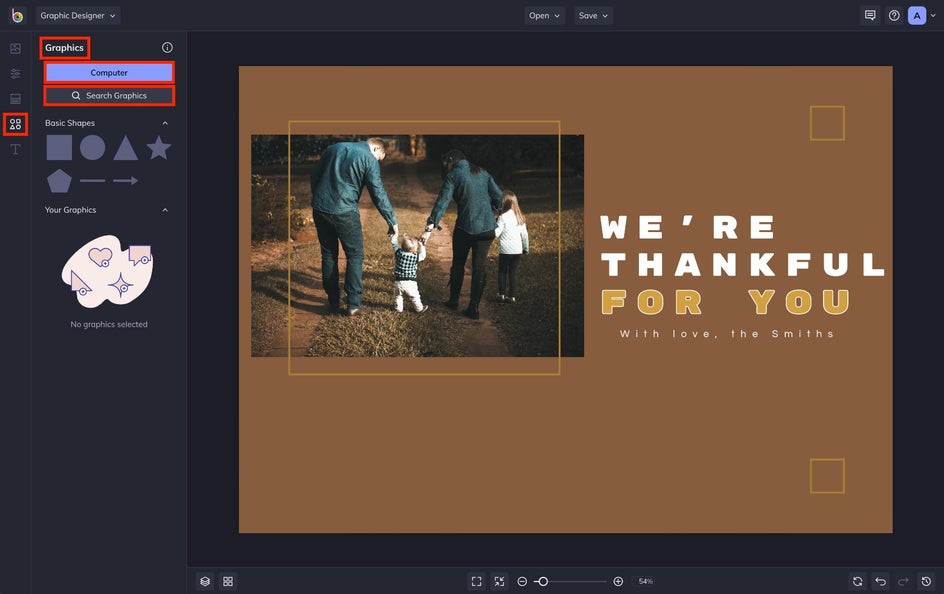This screenshot has width=944, height=594.
Task: Add a pentagon basic shape
Action: [59, 181]
